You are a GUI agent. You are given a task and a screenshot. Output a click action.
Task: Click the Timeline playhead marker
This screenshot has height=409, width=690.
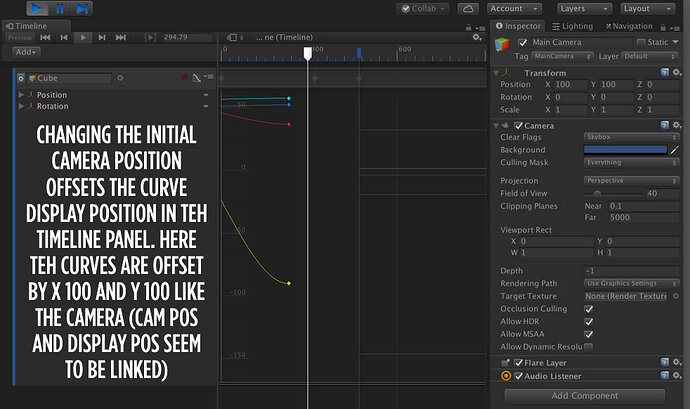pos(308,54)
